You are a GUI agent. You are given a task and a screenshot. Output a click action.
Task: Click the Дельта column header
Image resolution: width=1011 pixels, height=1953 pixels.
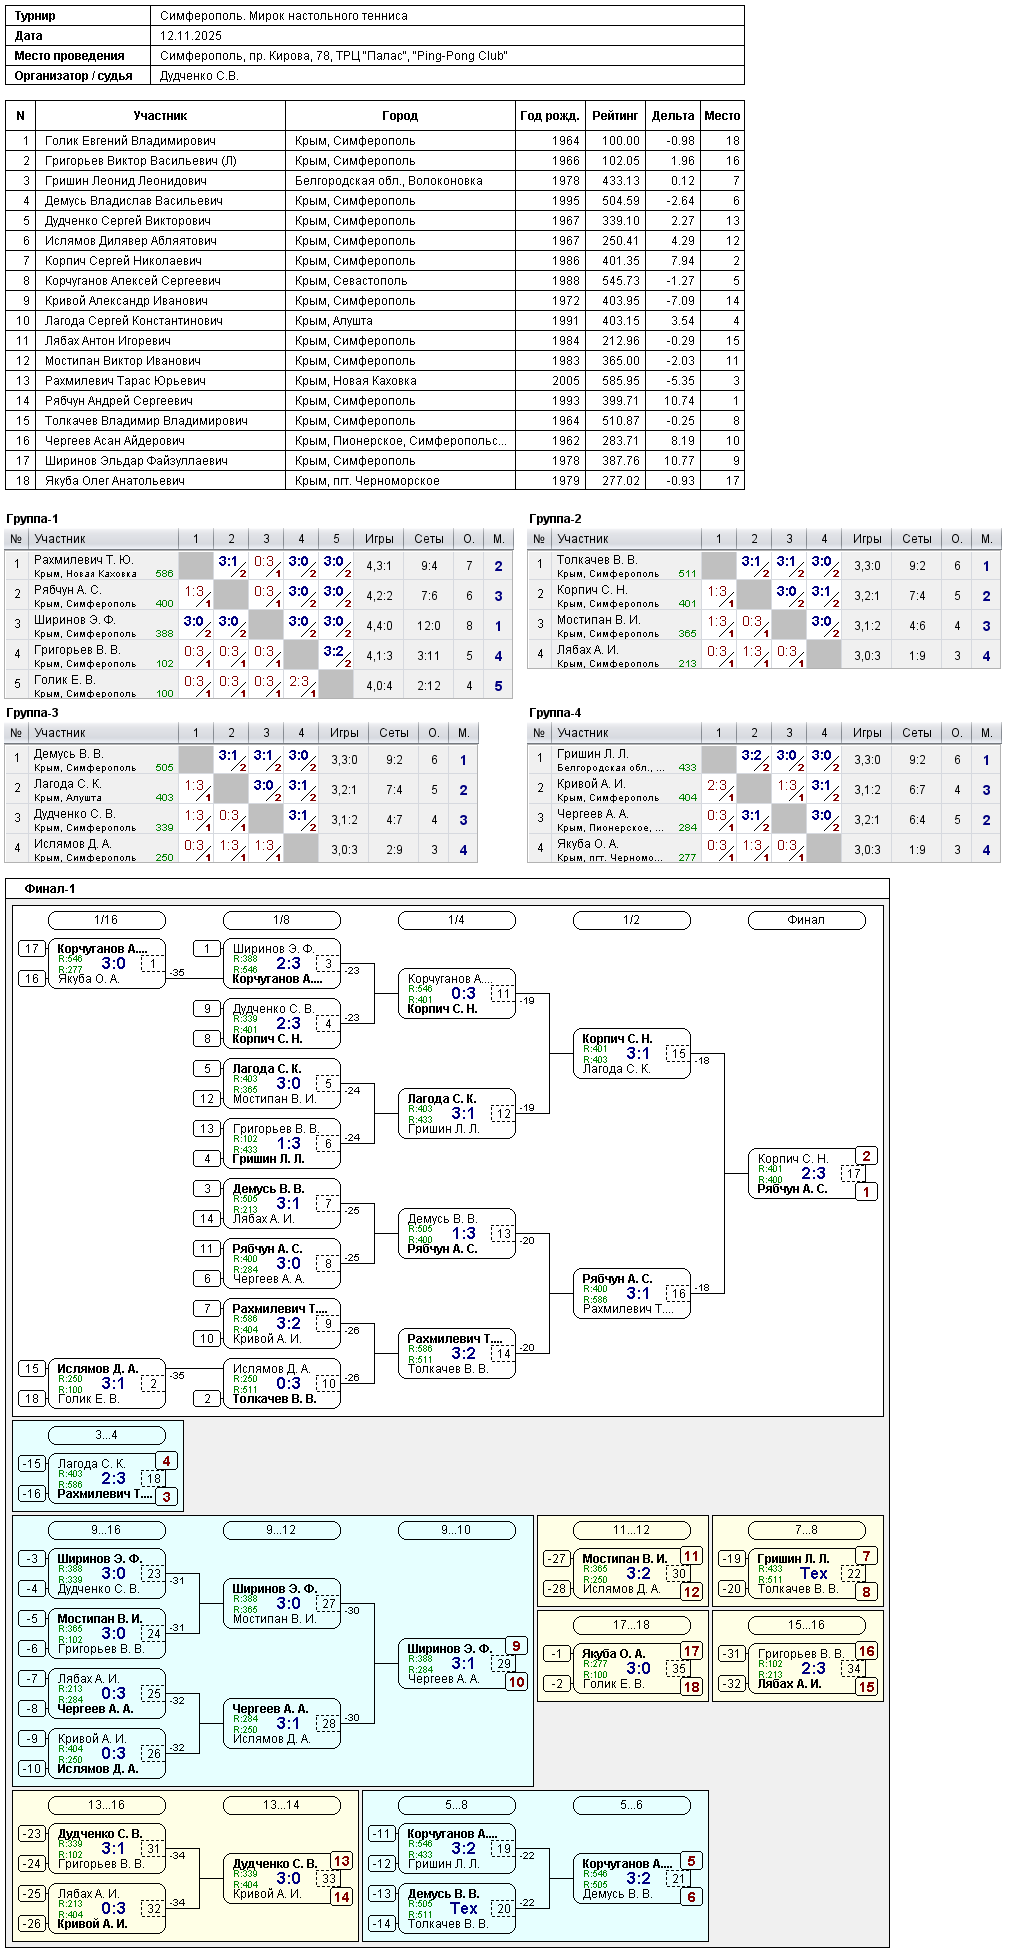pos(673,116)
